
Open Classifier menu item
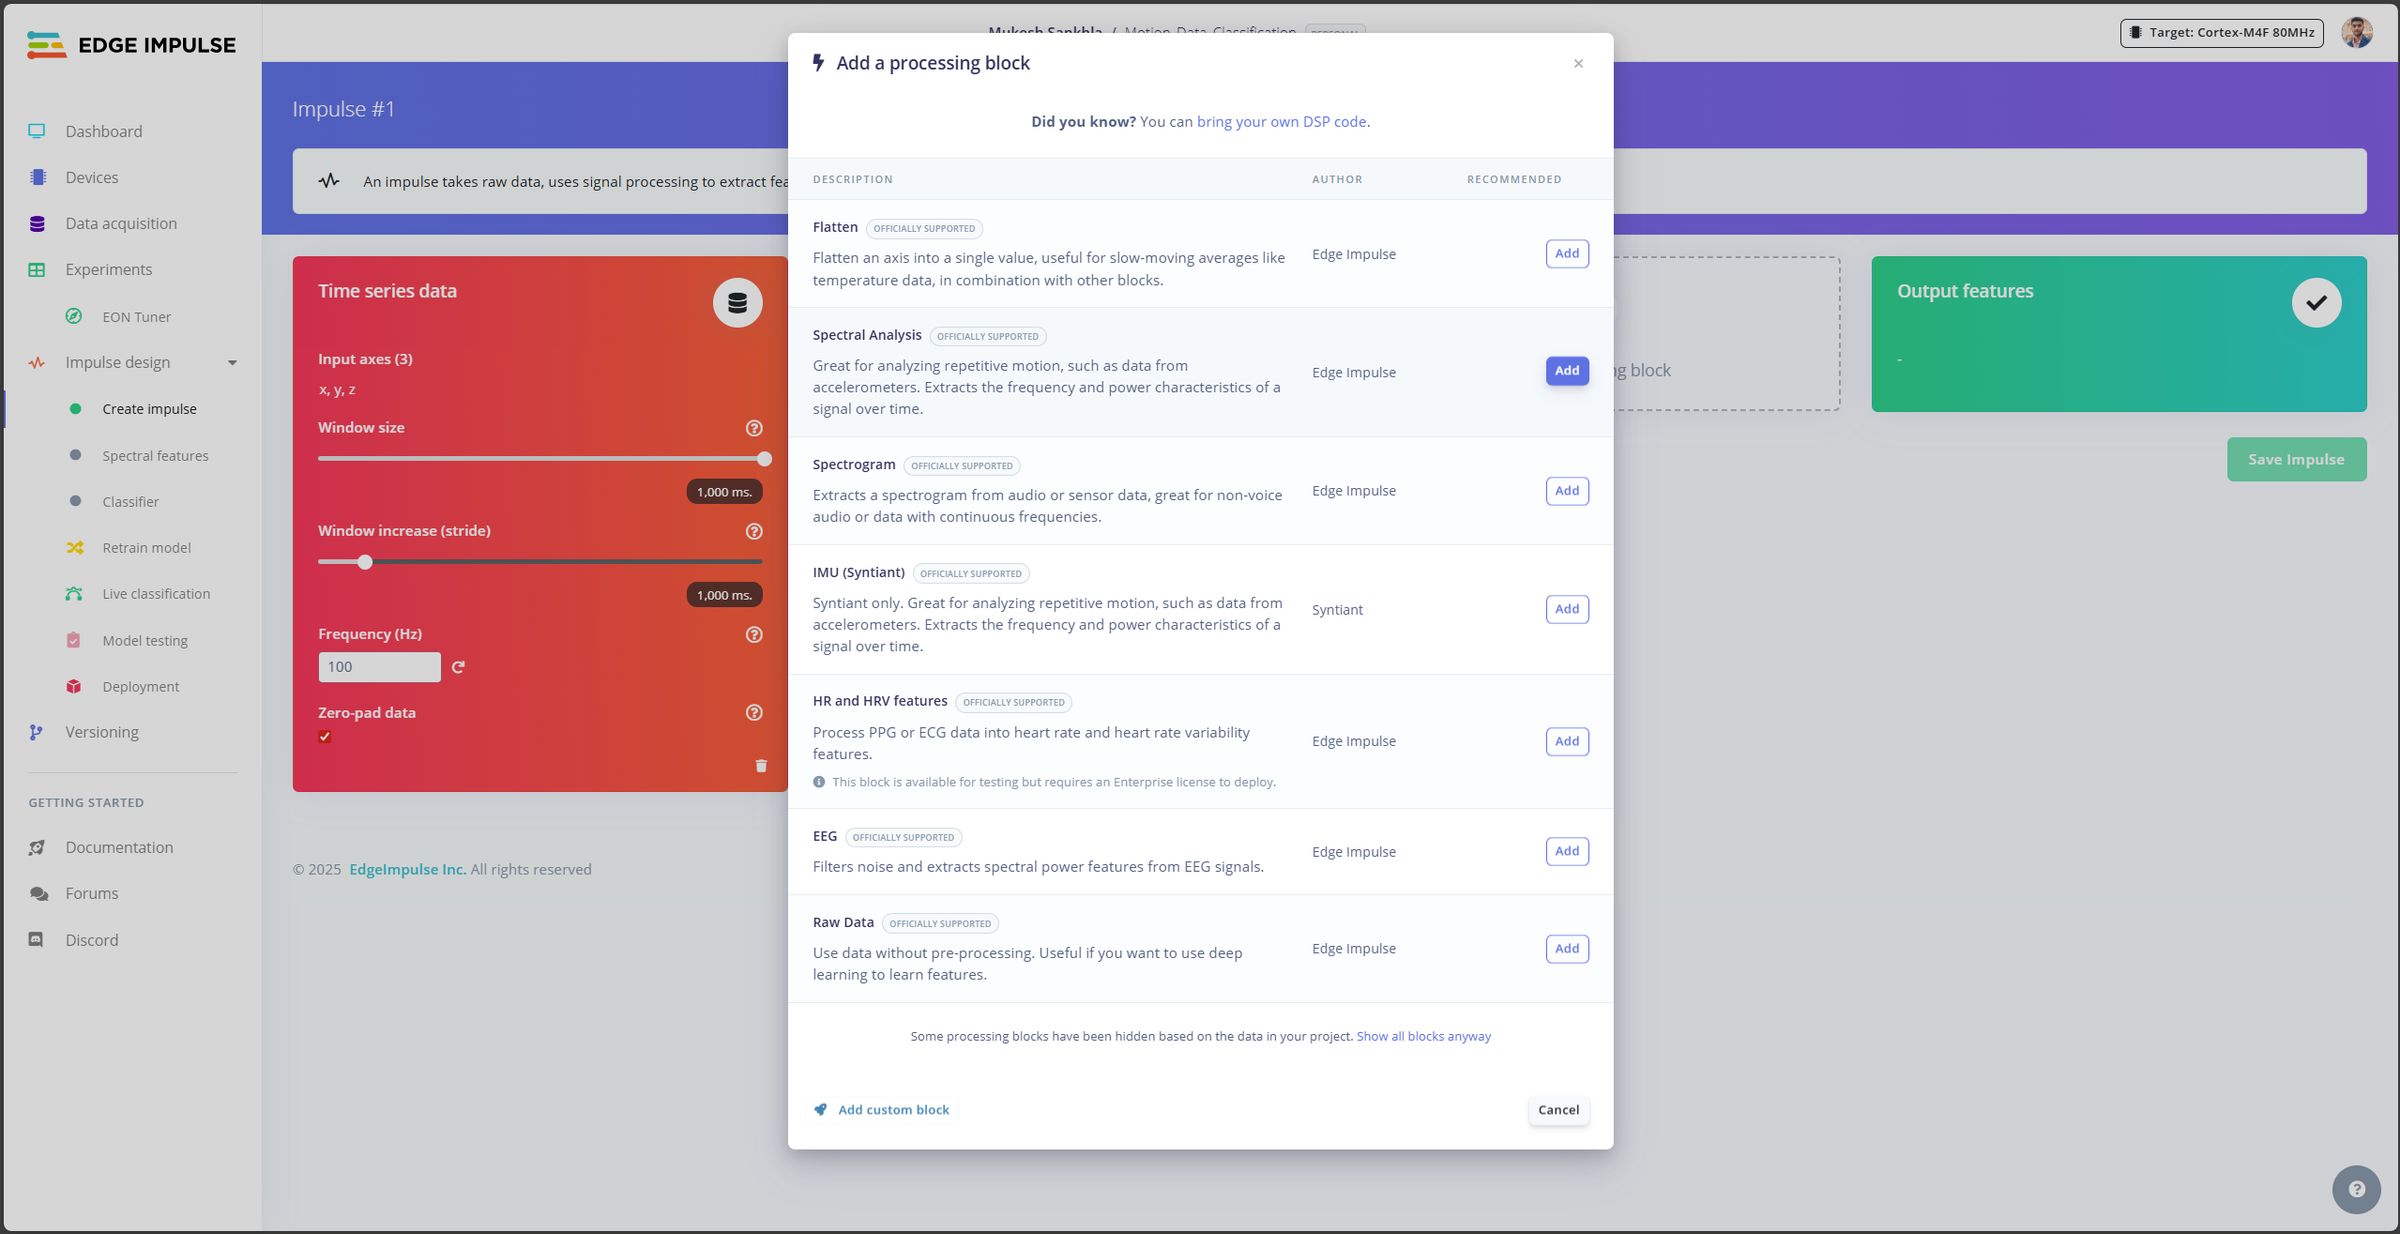(130, 501)
